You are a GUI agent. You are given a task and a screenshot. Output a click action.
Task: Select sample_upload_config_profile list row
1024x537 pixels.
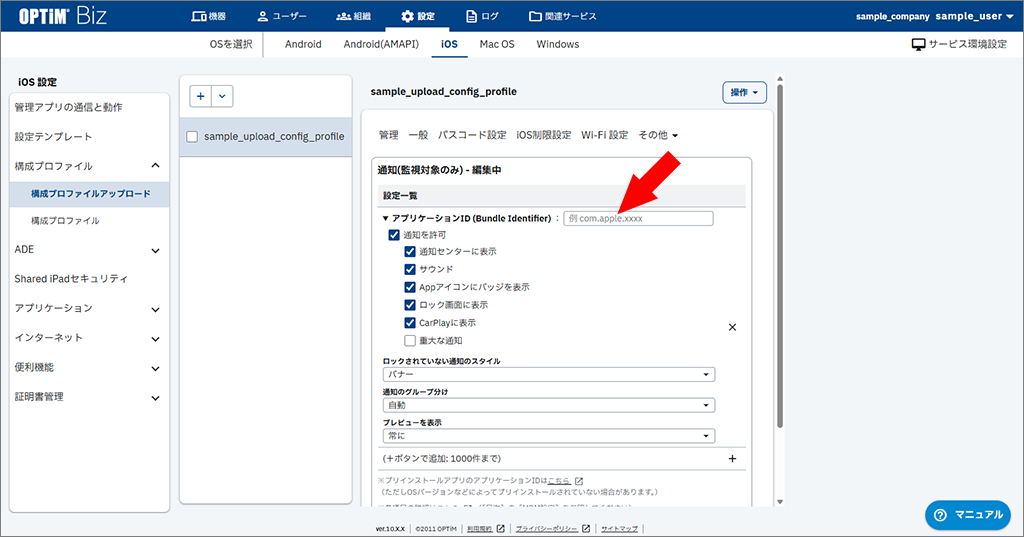(266, 137)
